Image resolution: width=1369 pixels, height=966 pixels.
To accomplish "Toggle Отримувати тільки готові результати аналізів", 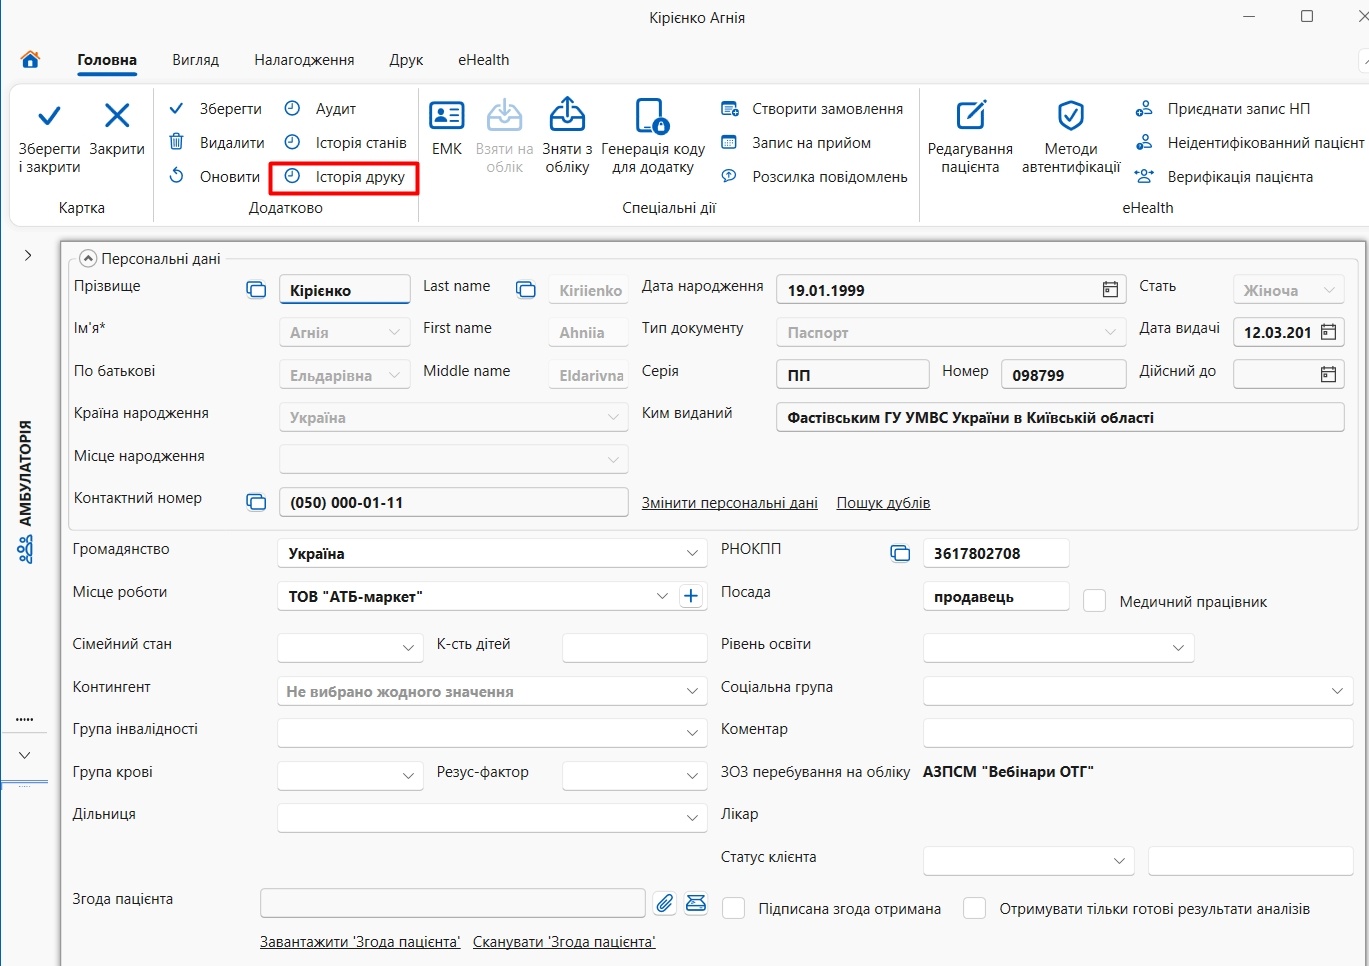I will tap(974, 908).
